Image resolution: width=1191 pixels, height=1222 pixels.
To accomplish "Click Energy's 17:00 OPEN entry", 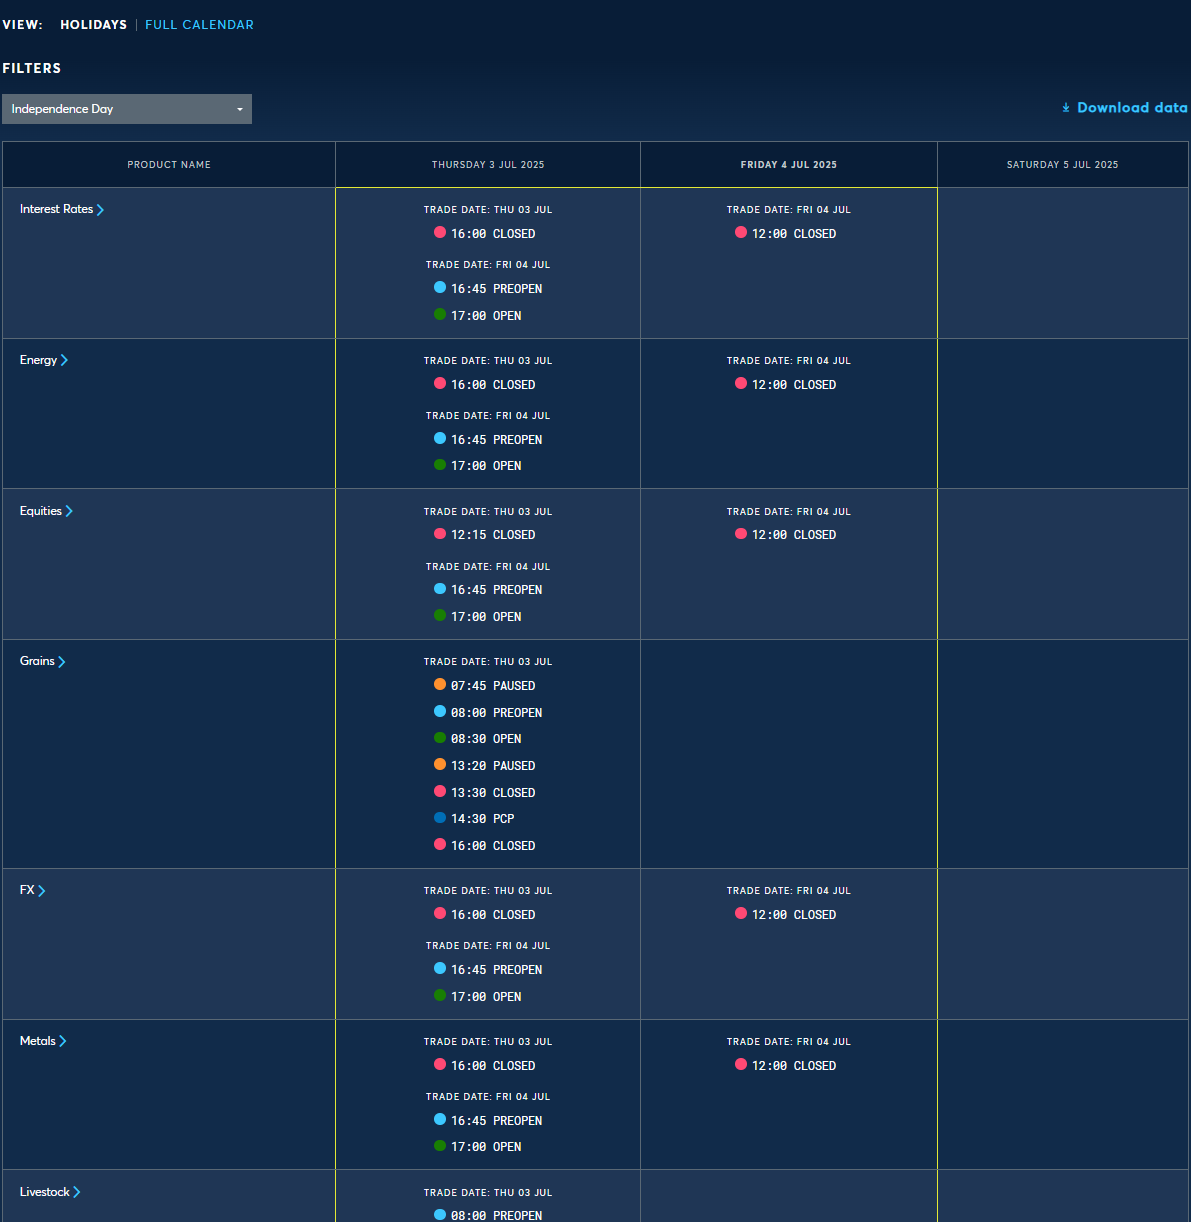I will pyautogui.click(x=478, y=465).
